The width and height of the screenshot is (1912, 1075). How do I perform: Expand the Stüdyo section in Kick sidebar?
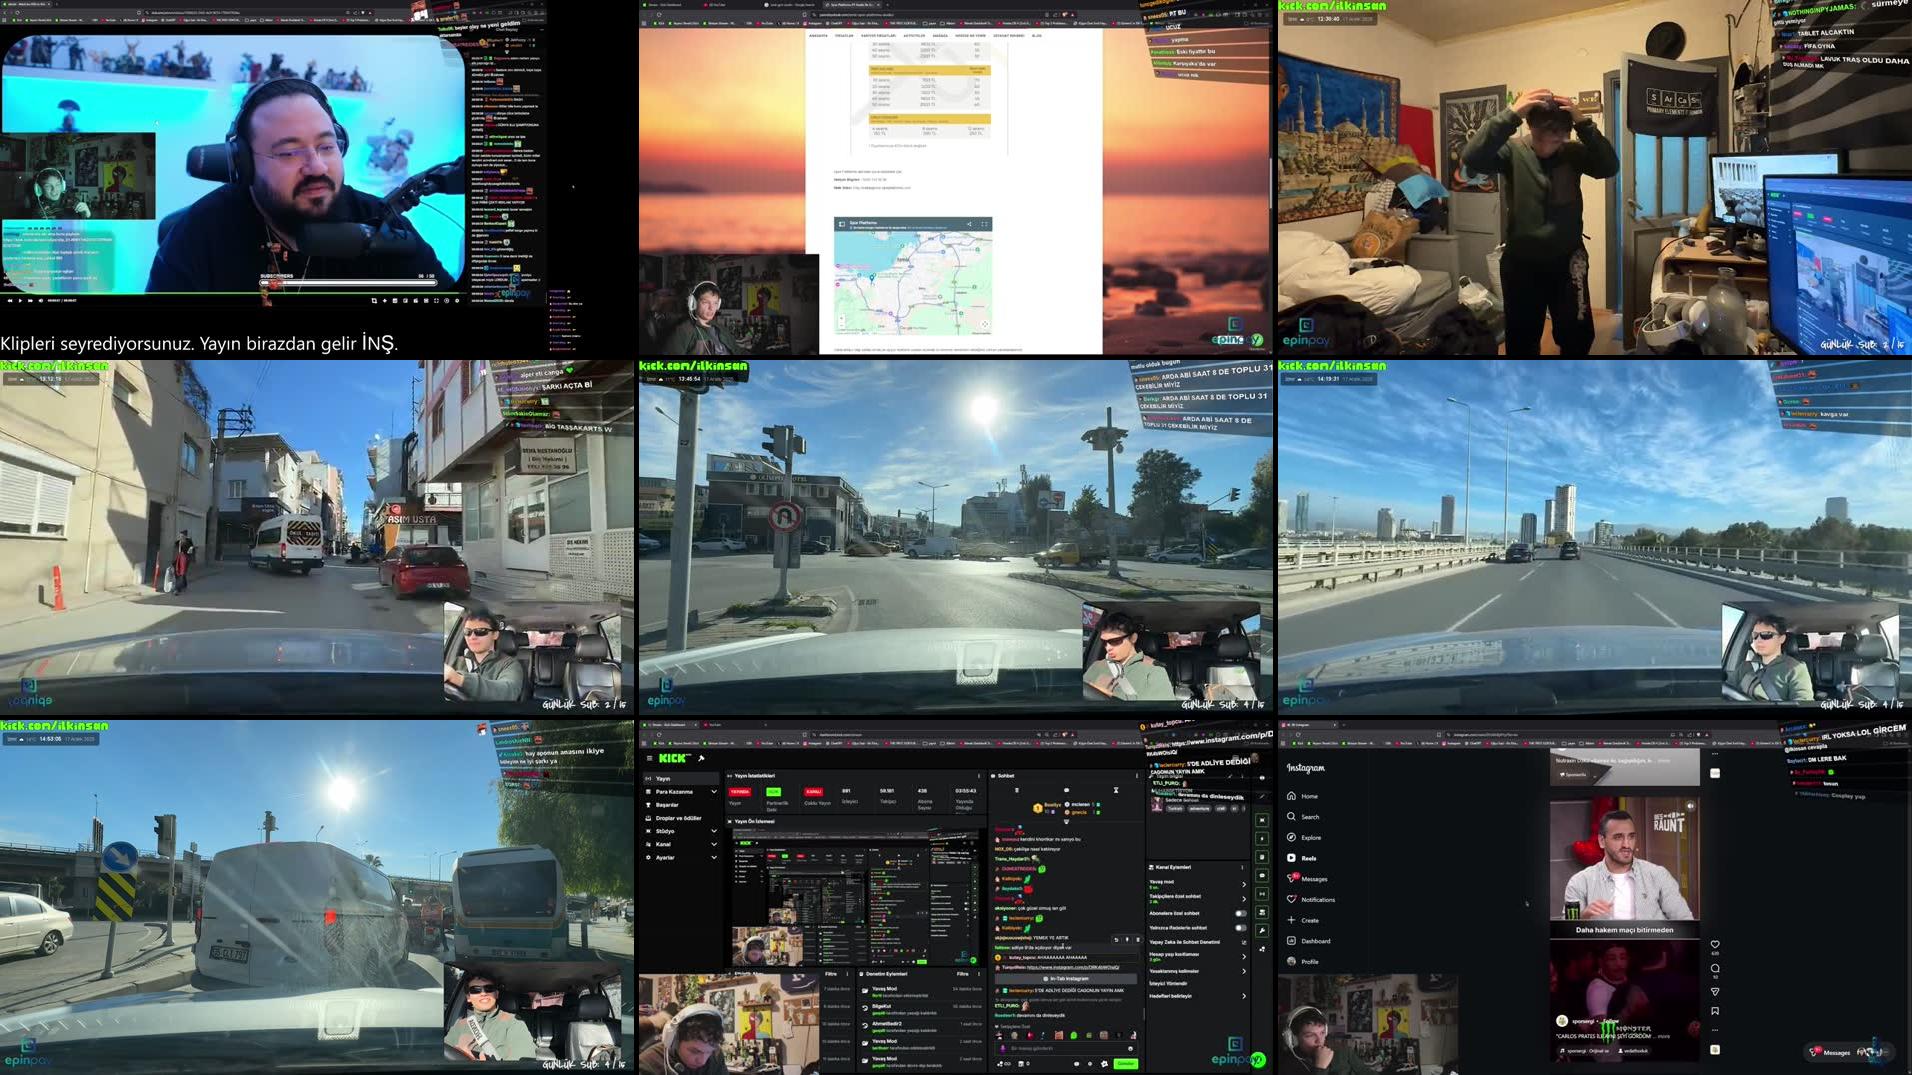point(665,831)
